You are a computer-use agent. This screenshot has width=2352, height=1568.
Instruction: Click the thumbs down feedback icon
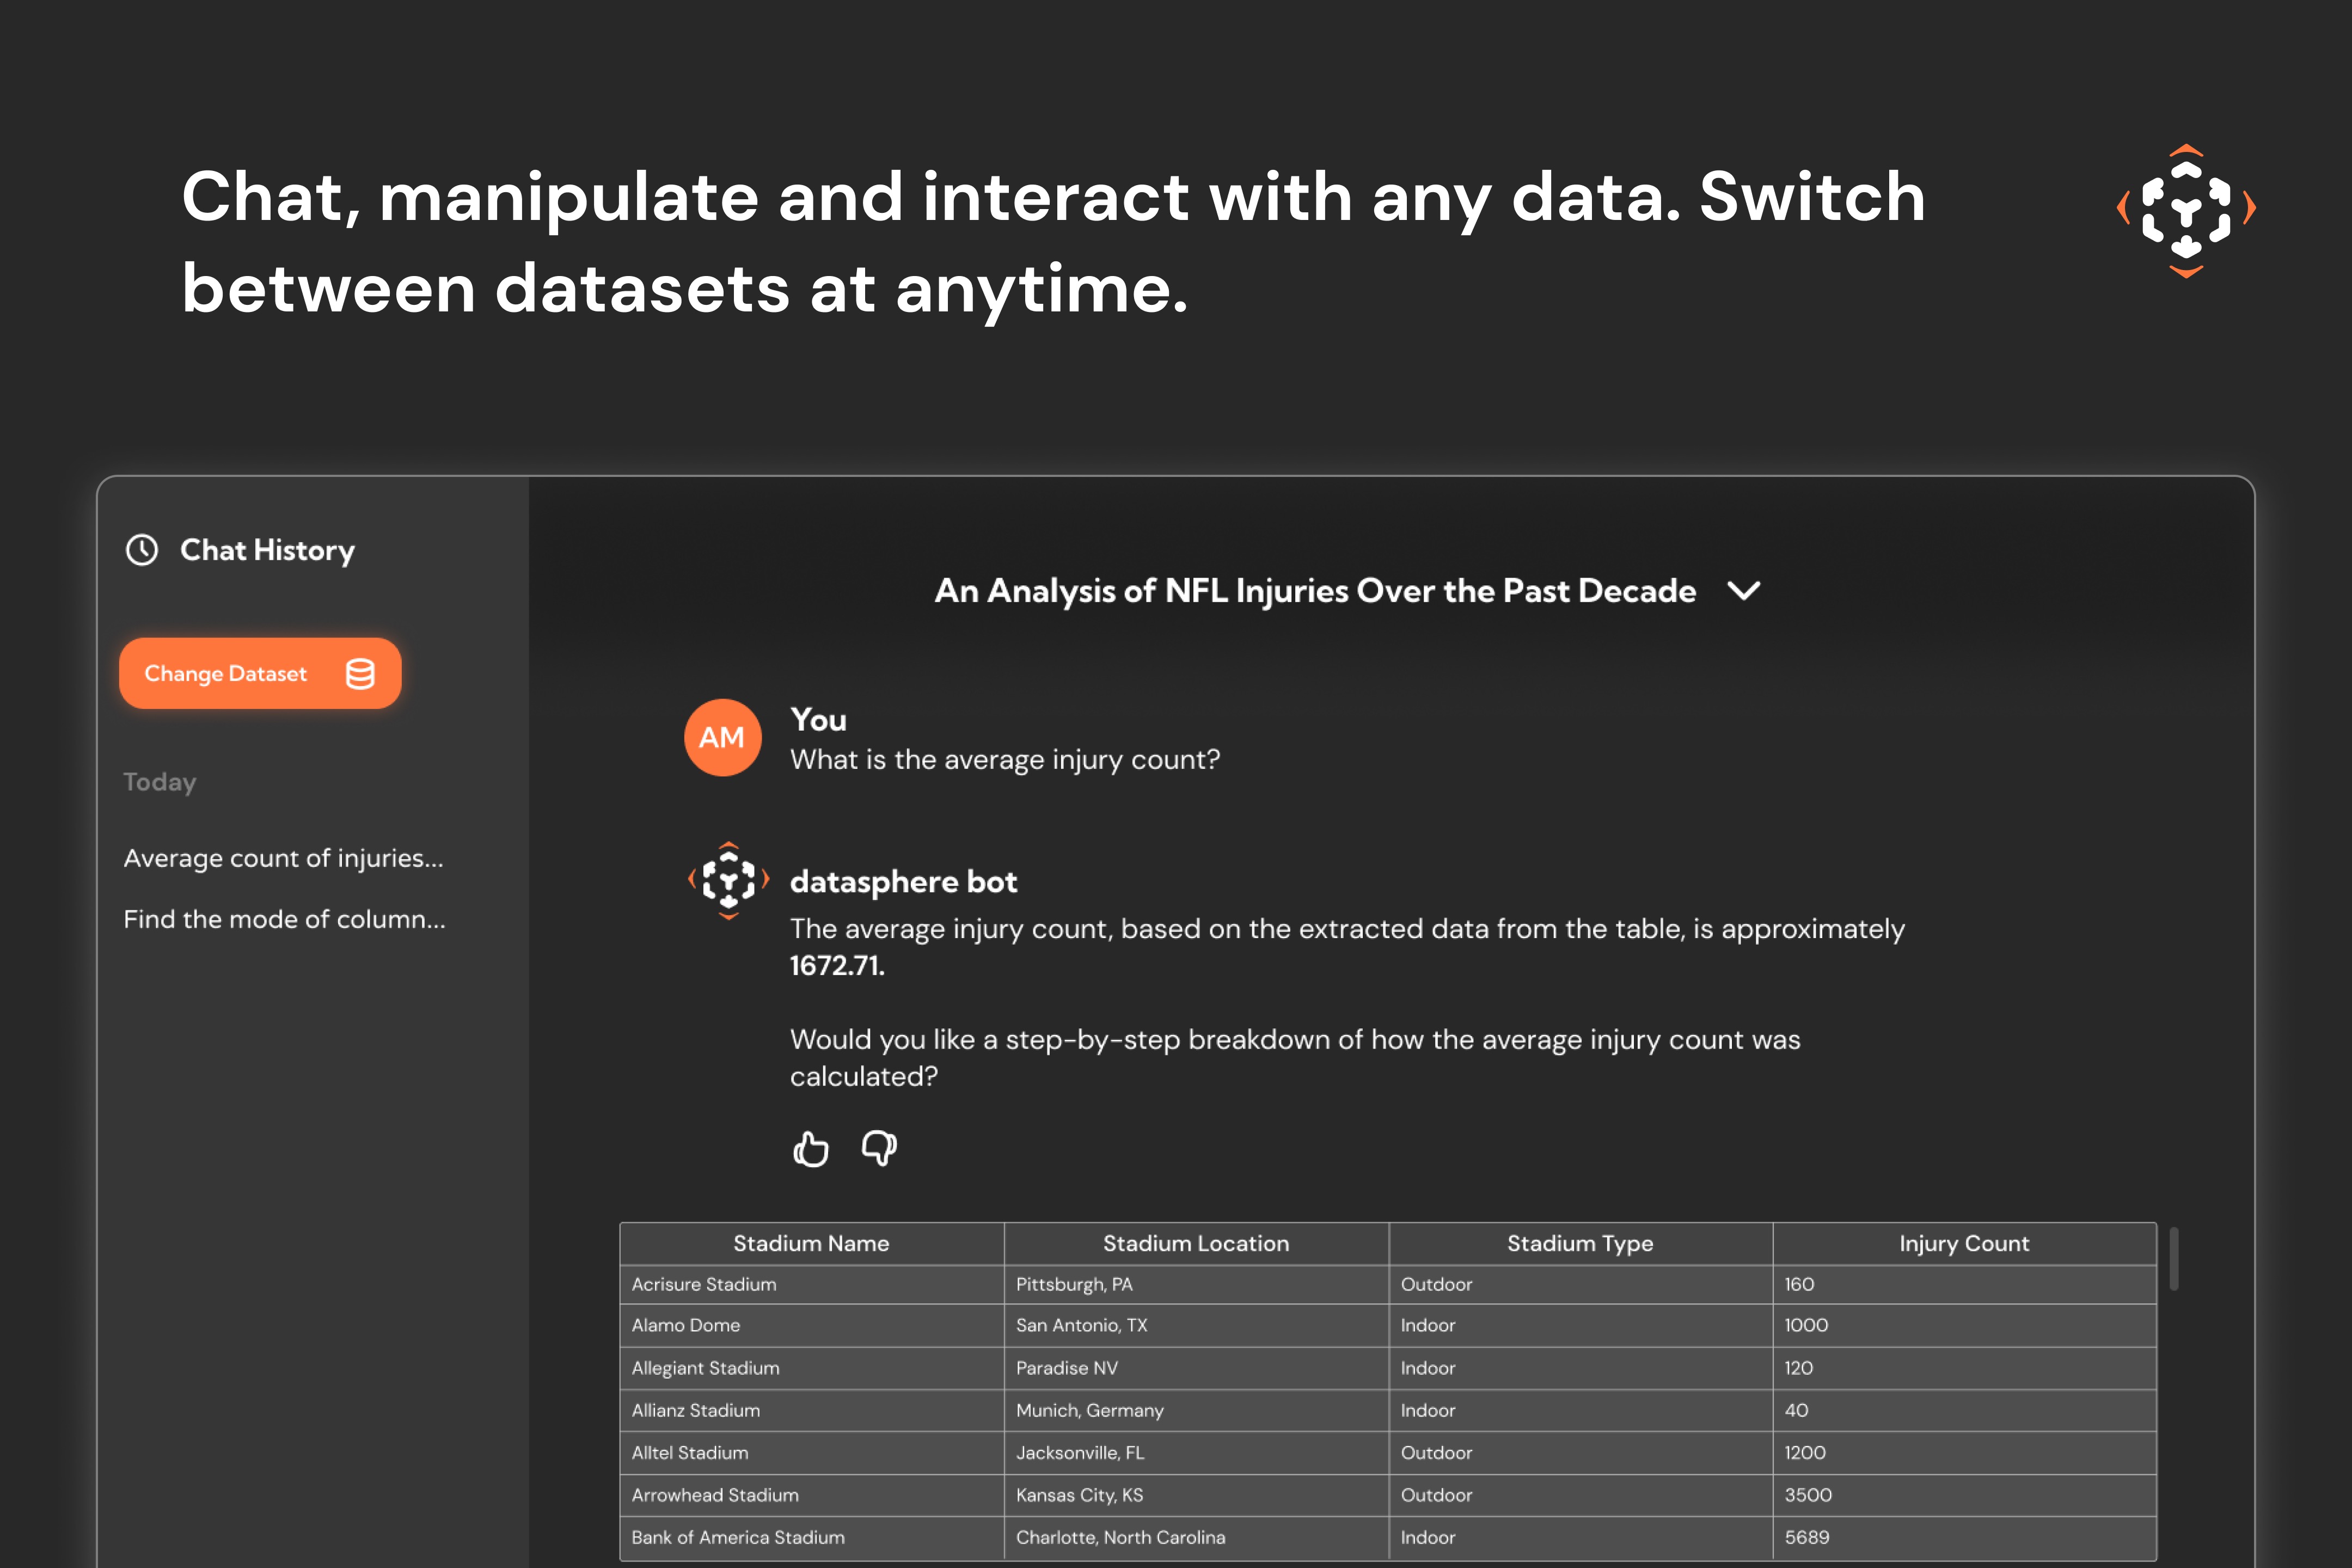[879, 1149]
